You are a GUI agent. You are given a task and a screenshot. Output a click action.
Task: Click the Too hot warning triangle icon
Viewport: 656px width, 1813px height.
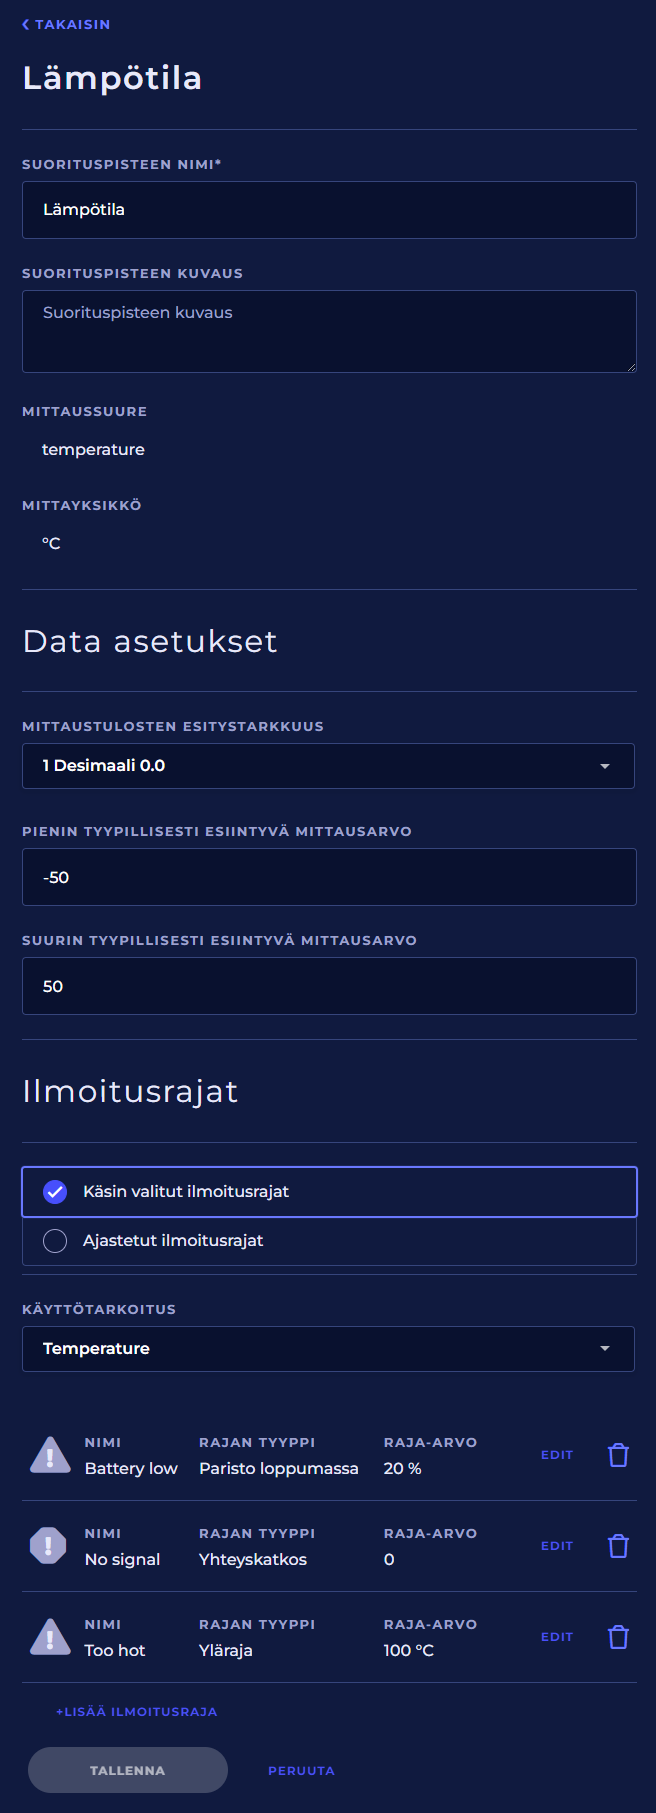click(50, 1637)
